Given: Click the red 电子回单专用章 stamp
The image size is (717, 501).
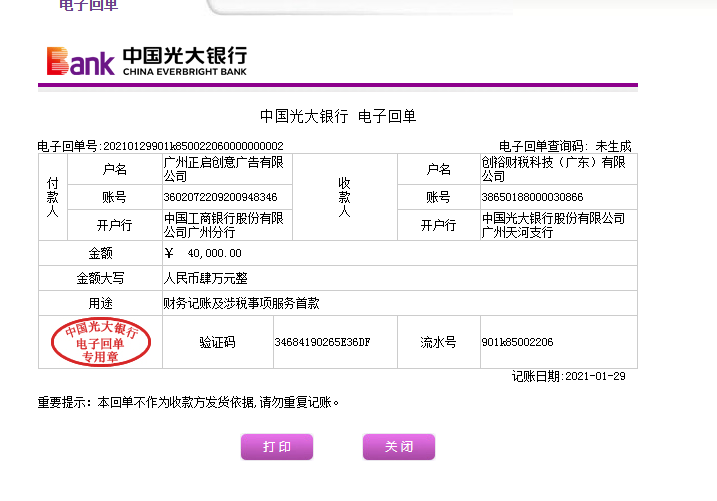Looking at the screenshot, I should (101, 341).
